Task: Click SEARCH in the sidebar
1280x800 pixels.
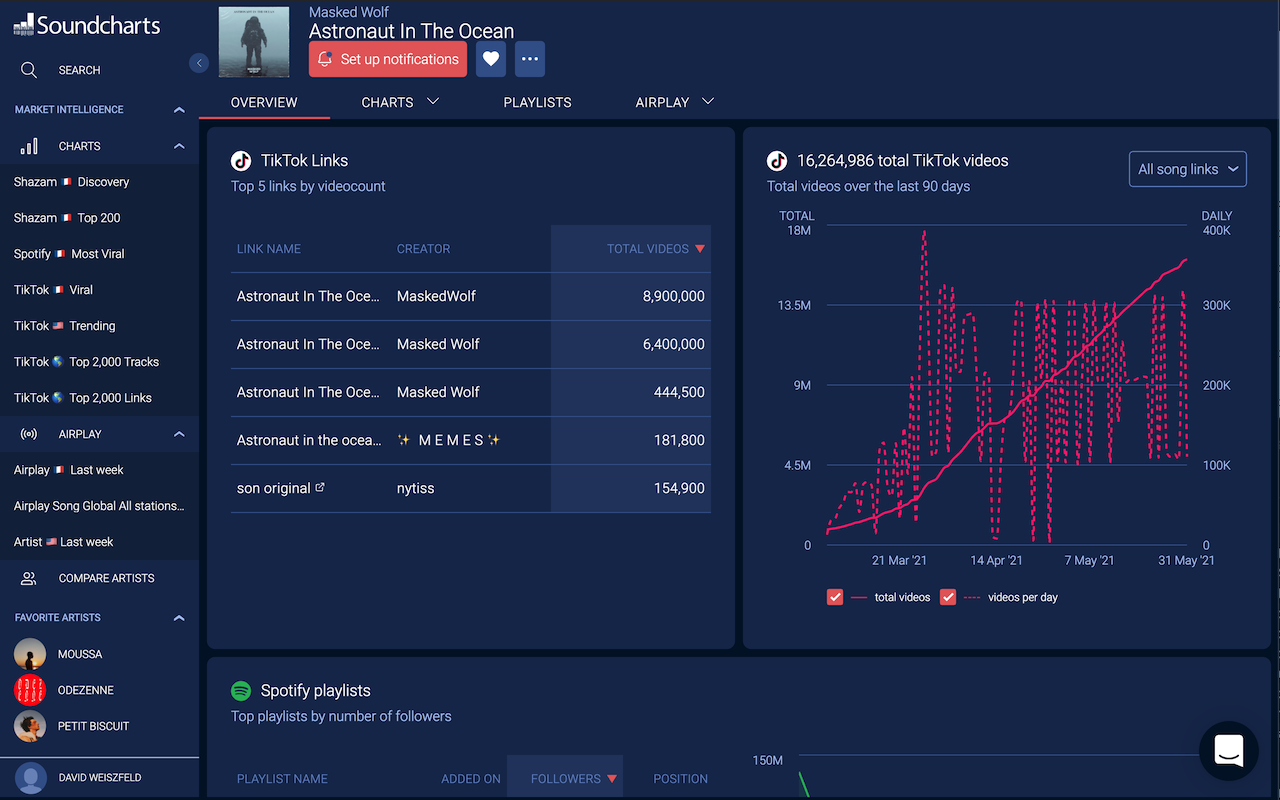Action: coord(79,70)
